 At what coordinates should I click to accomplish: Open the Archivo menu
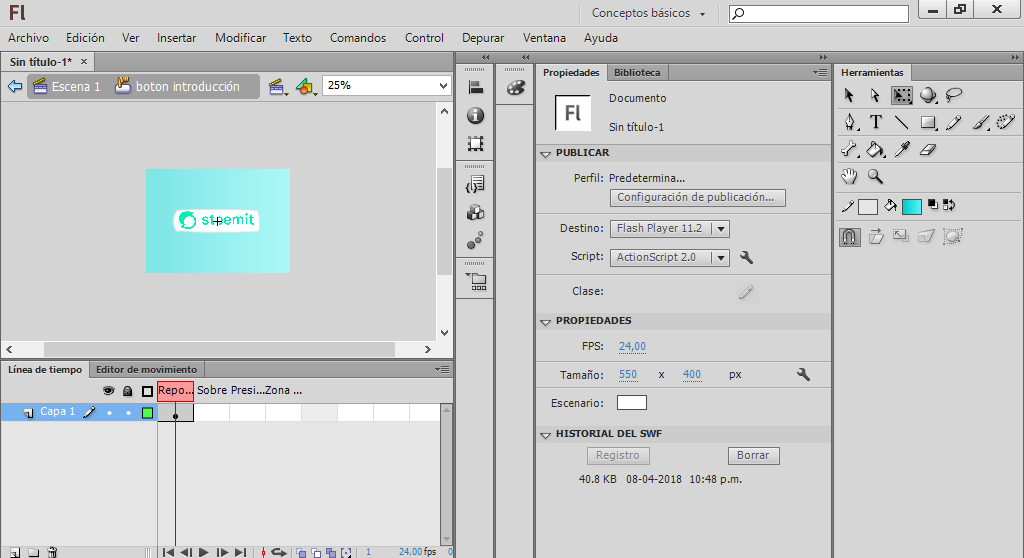click(x=28, y=38)
